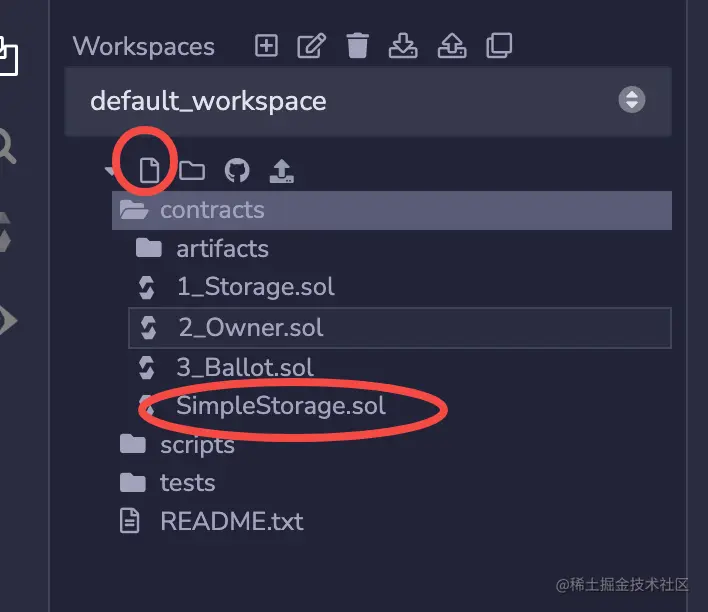Viewport: 708px width, 612px height.
Task: Click the delete workspace trash icon
Action: (357, 46)
